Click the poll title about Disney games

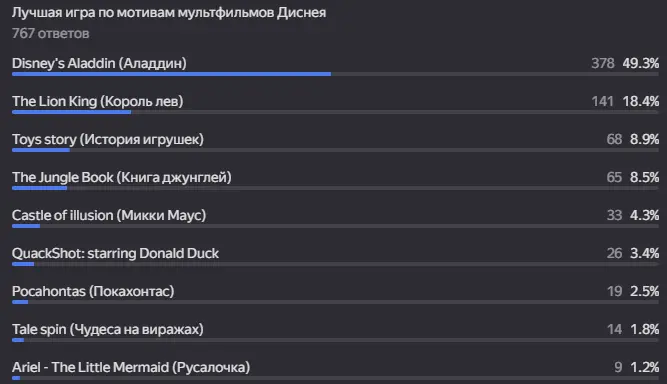[x=169, y=13]
